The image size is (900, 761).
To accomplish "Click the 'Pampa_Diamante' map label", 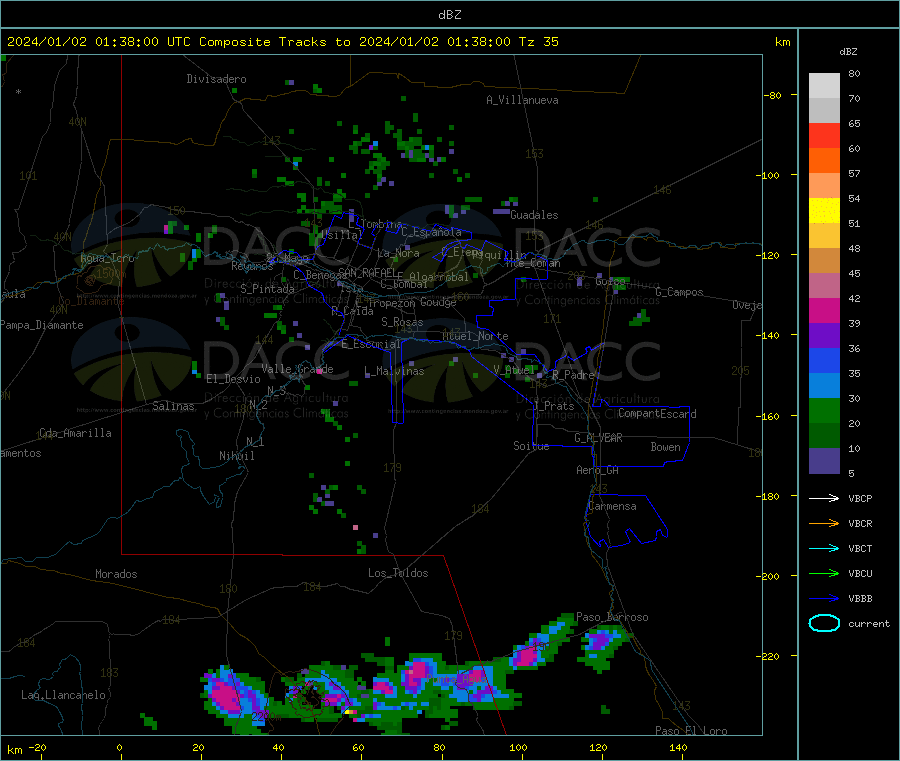I will coord(42,325).
